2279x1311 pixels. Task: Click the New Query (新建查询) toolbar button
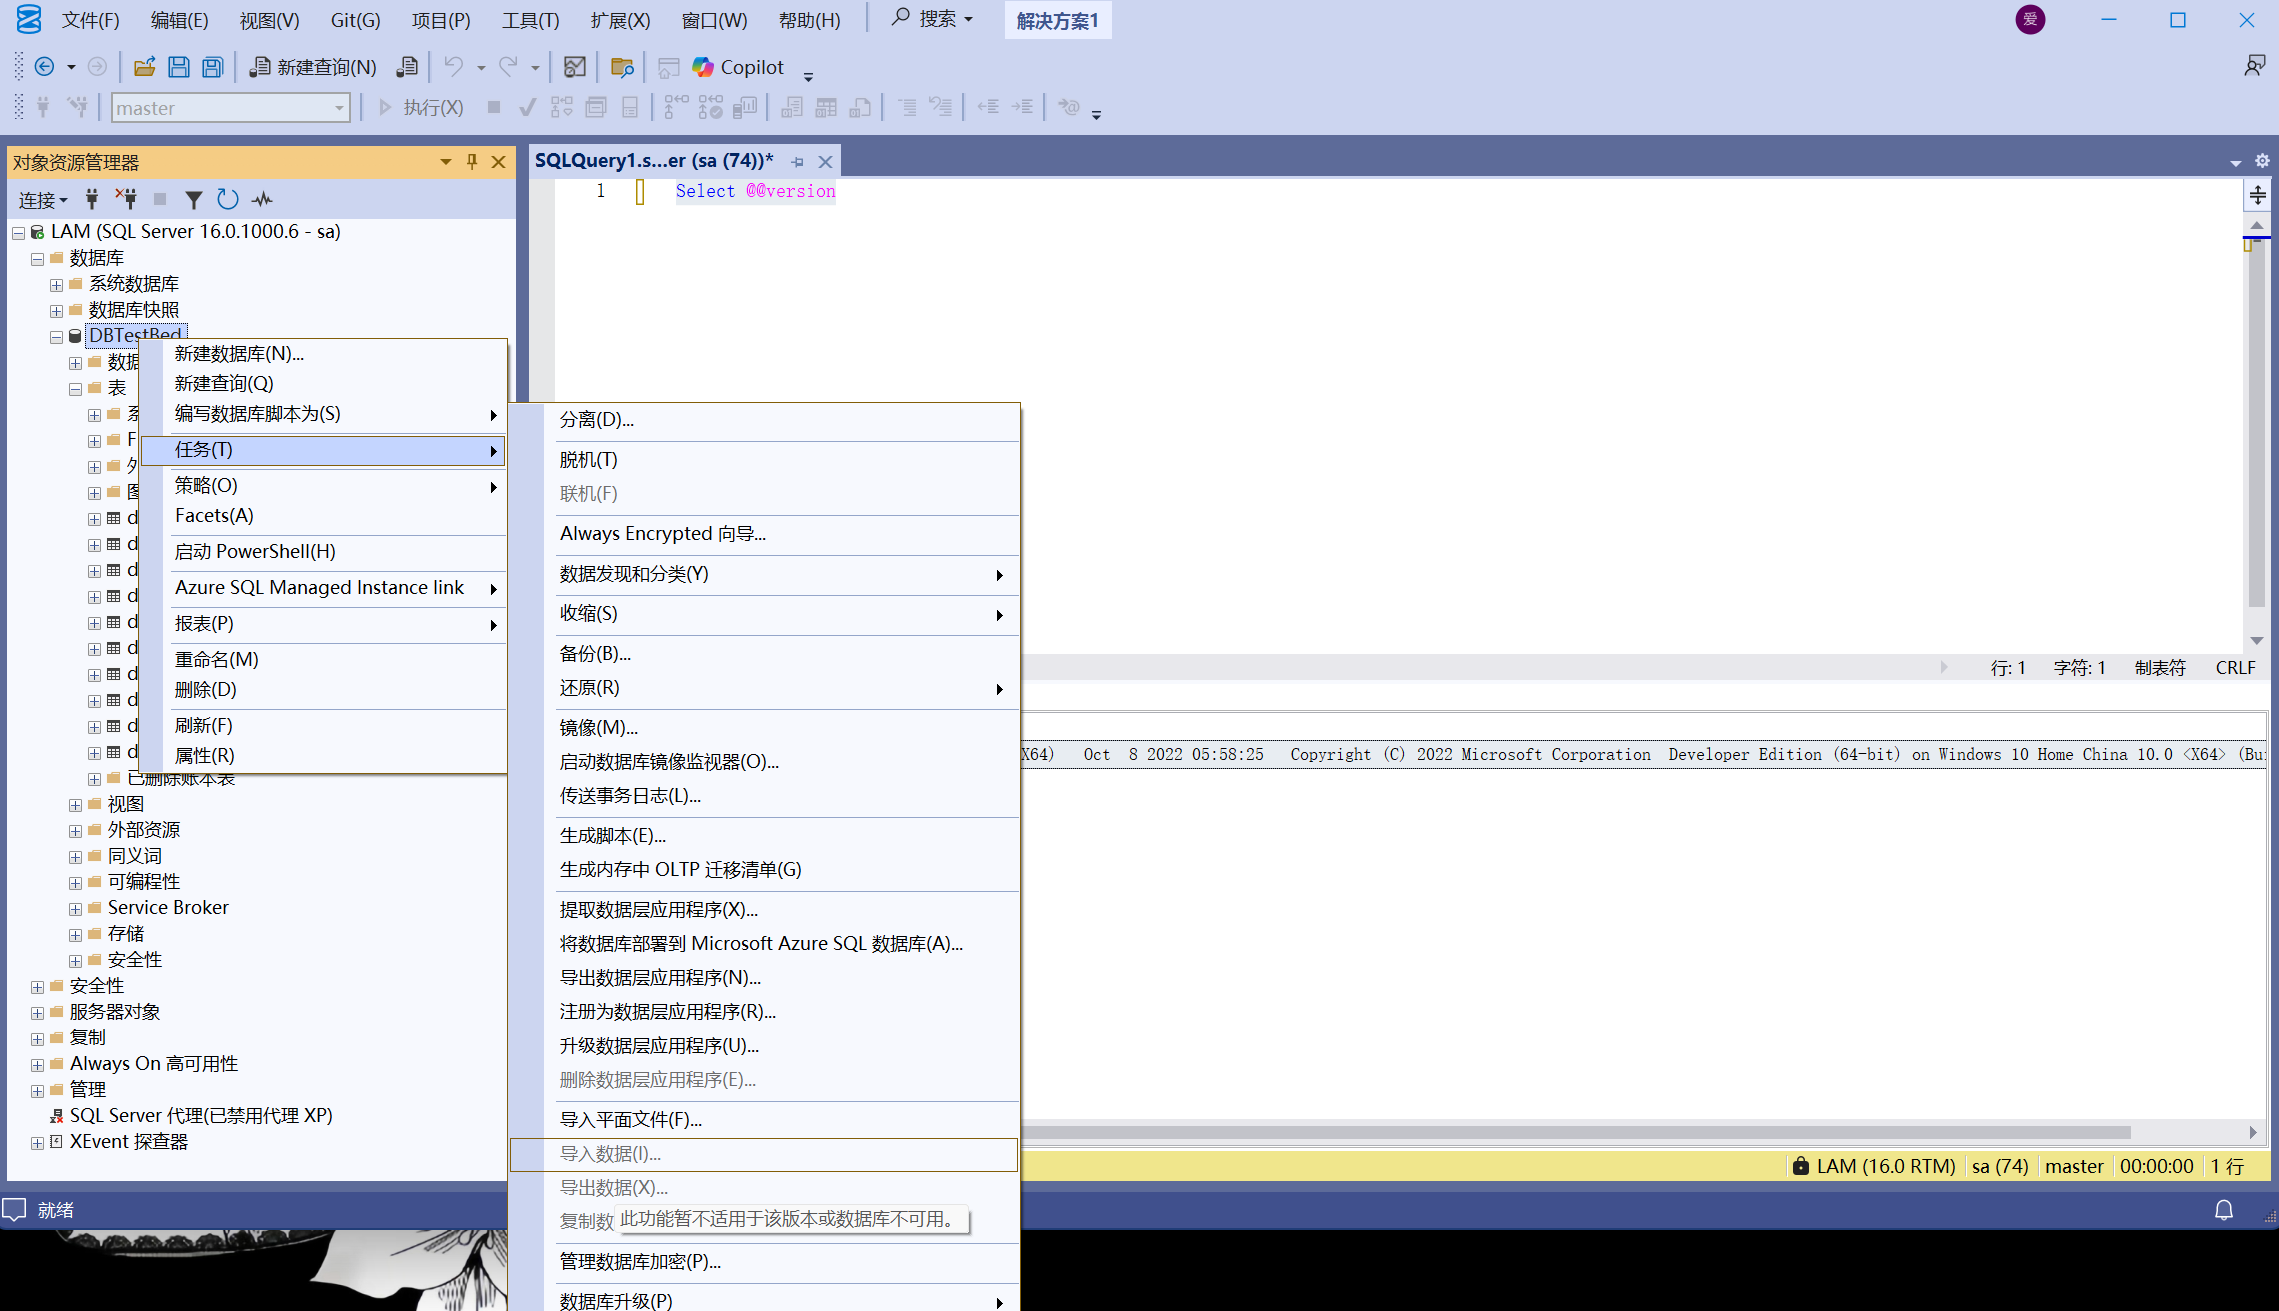point(312,67)
